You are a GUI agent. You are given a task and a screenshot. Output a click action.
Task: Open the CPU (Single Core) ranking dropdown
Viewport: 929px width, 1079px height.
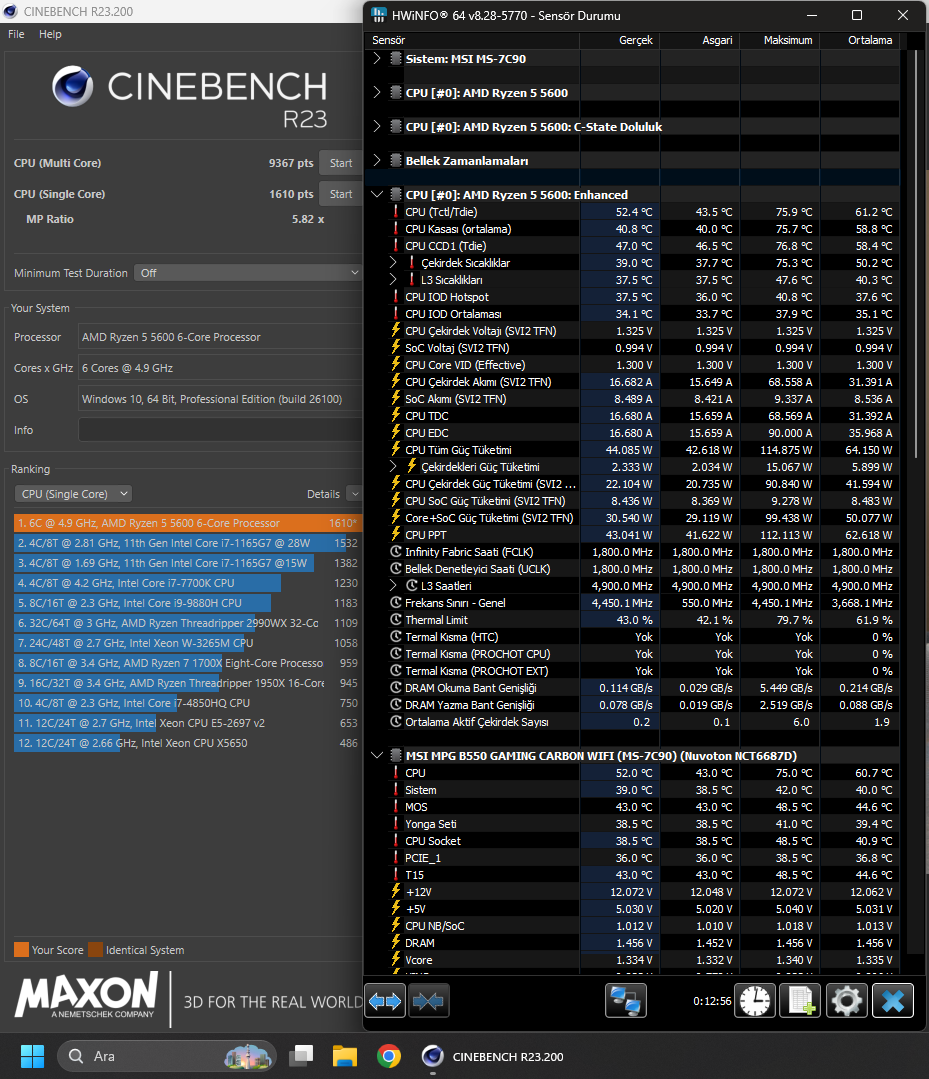[73, 493]
